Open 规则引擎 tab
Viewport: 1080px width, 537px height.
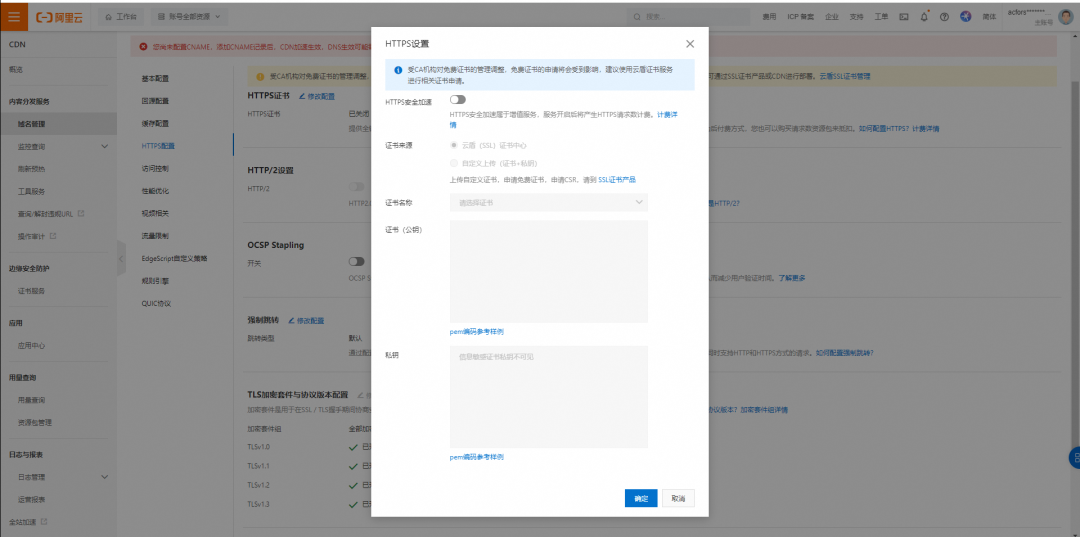(x=155, y=281)
